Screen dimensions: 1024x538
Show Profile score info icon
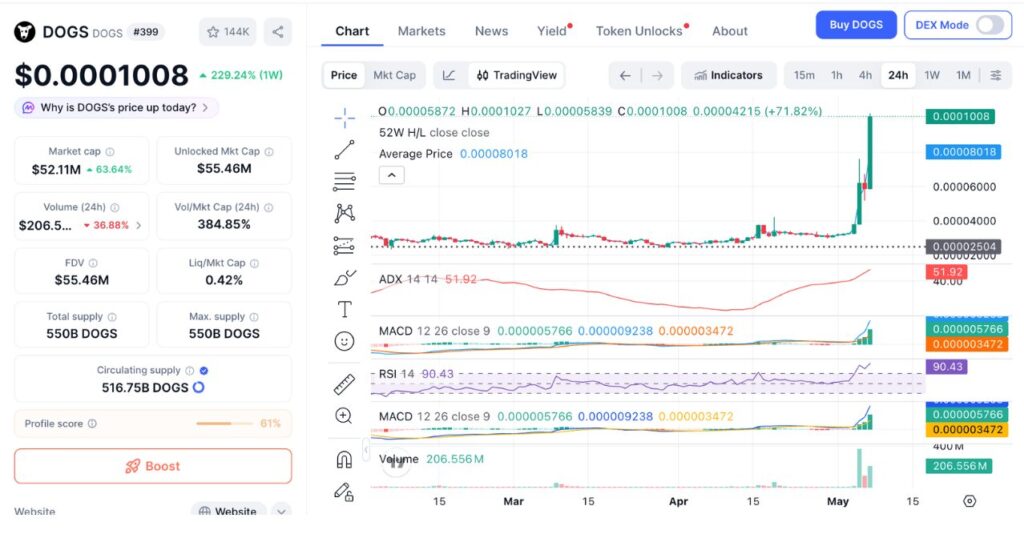coord(92,424)
